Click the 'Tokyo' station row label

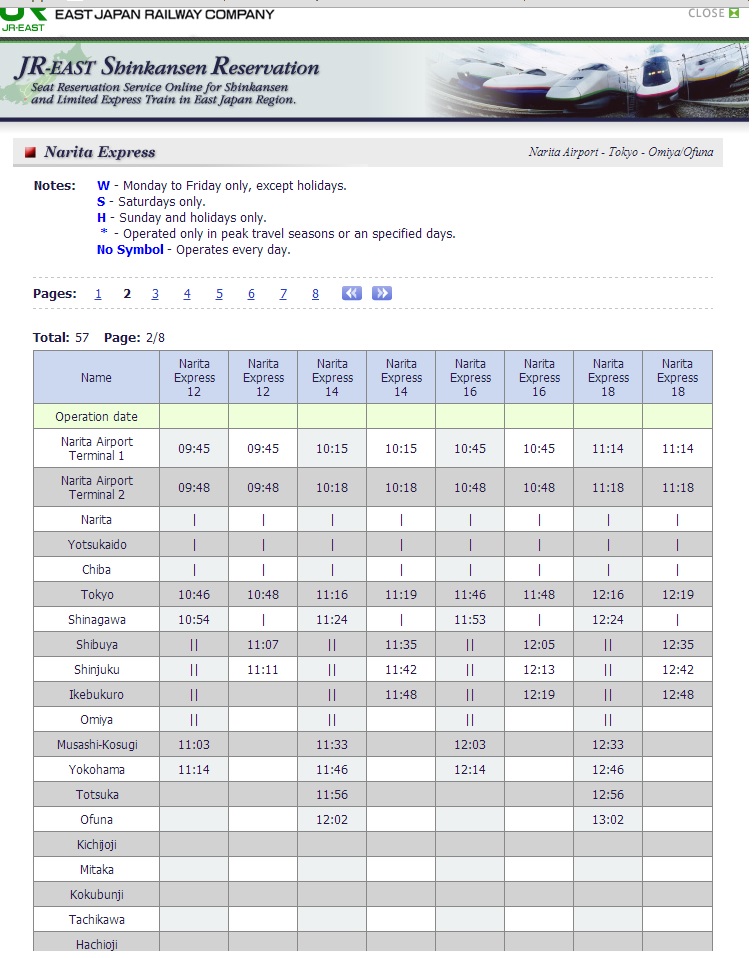click(97, 594)
